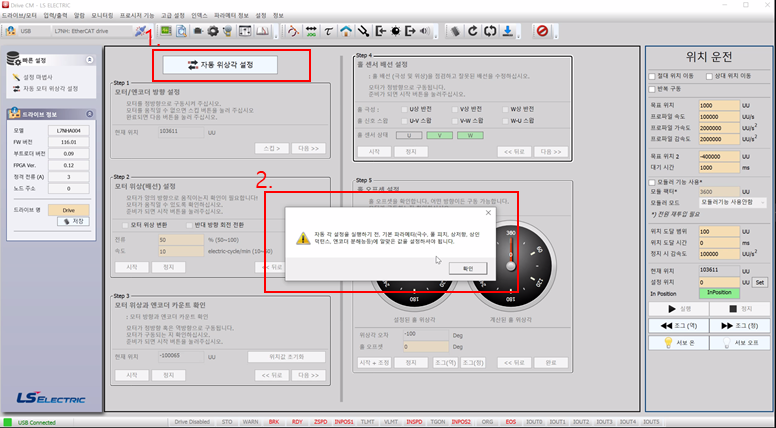Open the 모니터링 menu
Screen dimensions: 776x428
point(102,15)
